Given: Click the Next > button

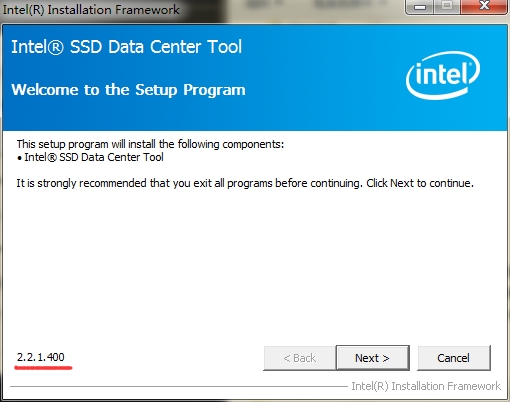Looking at the screenshot, I should tap(373, 358).
